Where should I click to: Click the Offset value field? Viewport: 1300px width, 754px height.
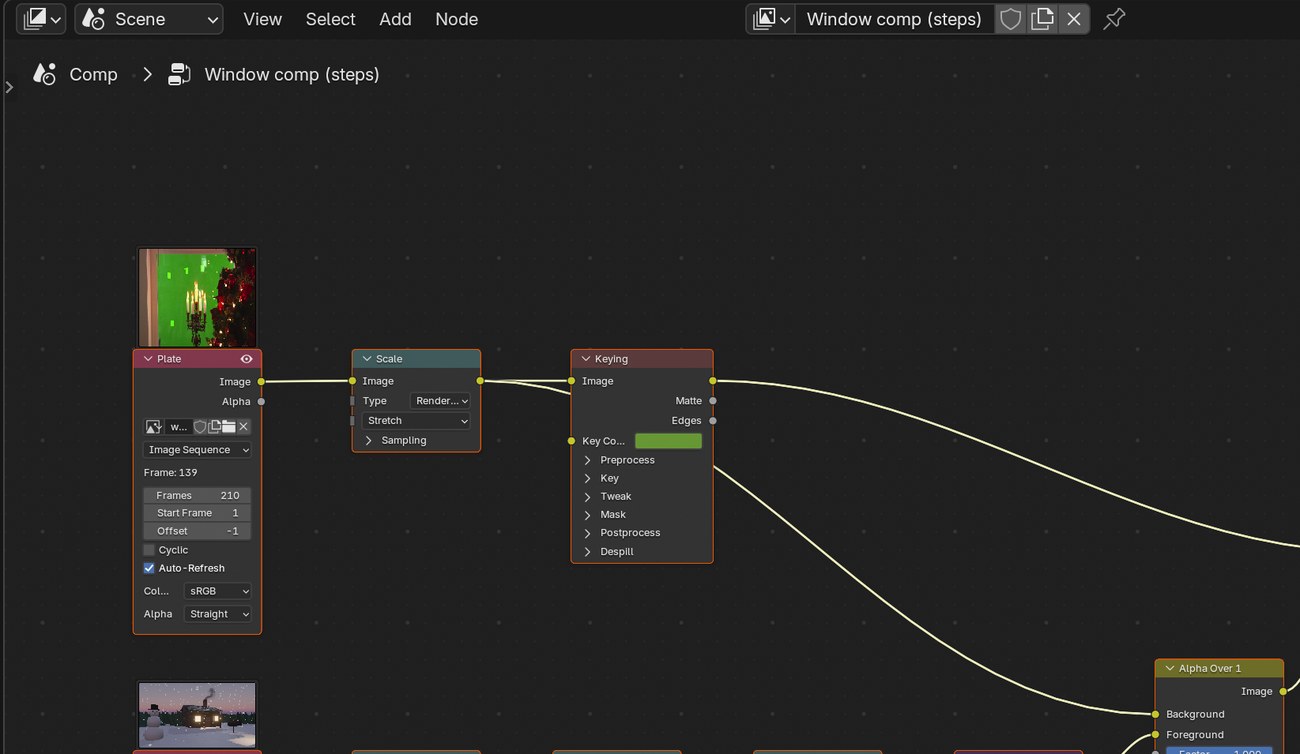click(x=197, y=531)
